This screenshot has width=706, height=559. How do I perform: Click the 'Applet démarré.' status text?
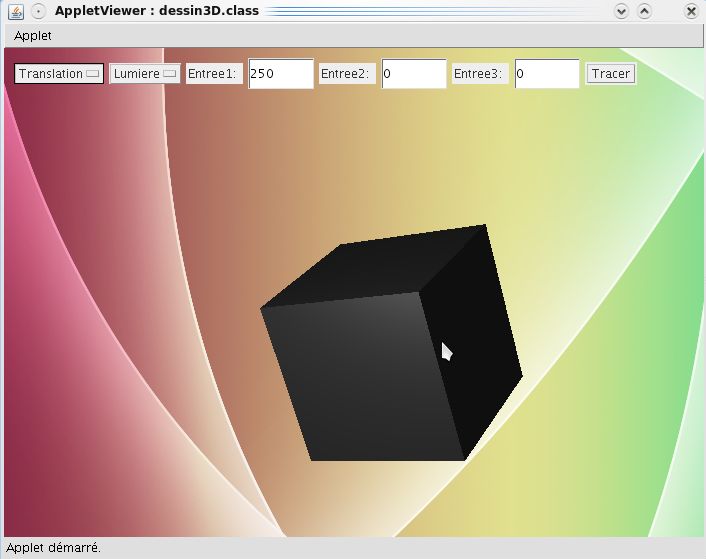[x=54, y=548]
